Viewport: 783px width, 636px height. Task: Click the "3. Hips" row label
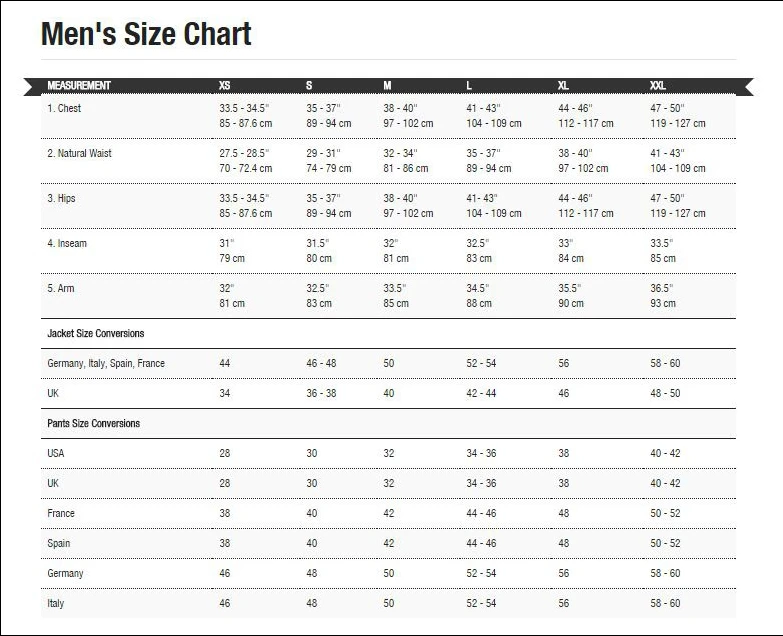[x=61, y=198]
